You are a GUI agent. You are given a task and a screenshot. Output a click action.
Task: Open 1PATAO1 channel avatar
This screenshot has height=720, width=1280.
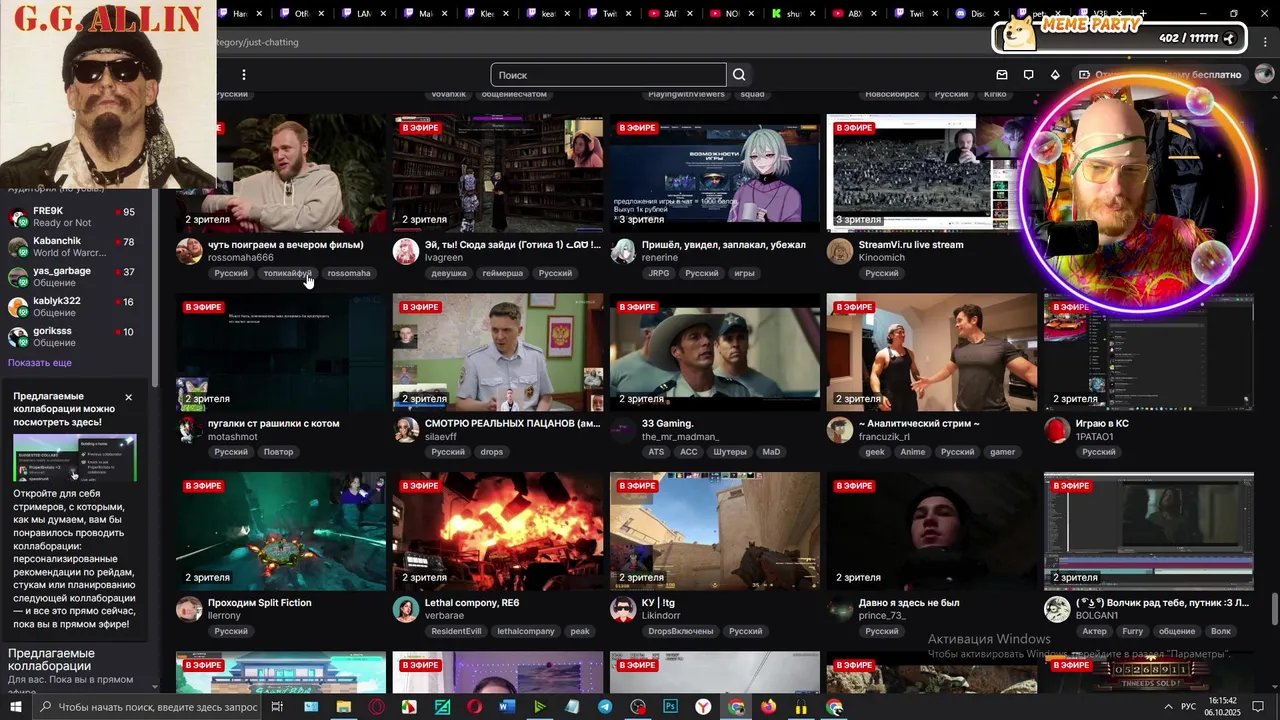(1057, 430)
